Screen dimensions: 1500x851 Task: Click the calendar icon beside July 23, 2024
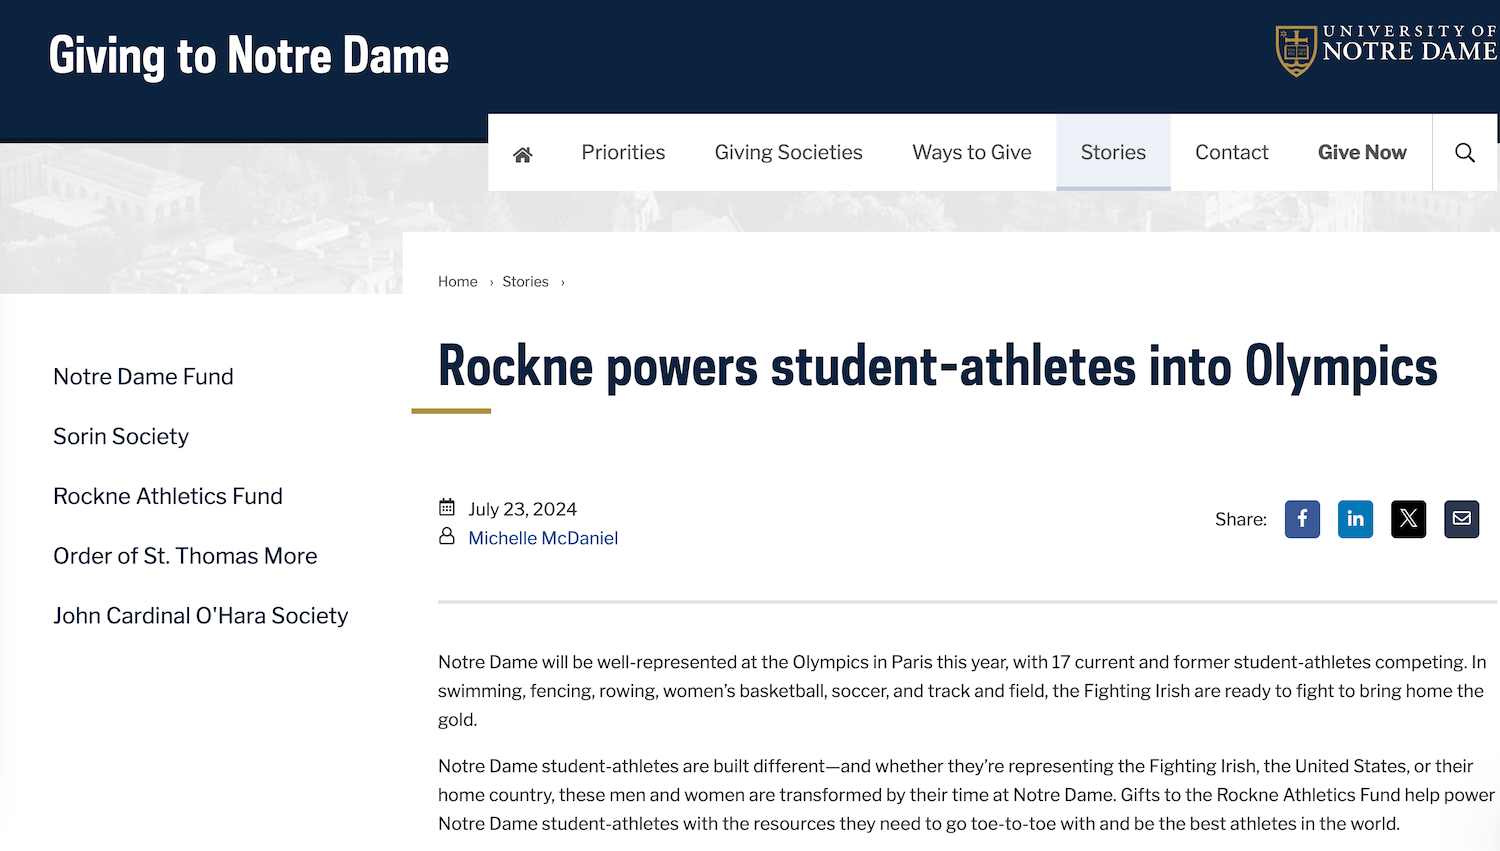tap(447, 507)
